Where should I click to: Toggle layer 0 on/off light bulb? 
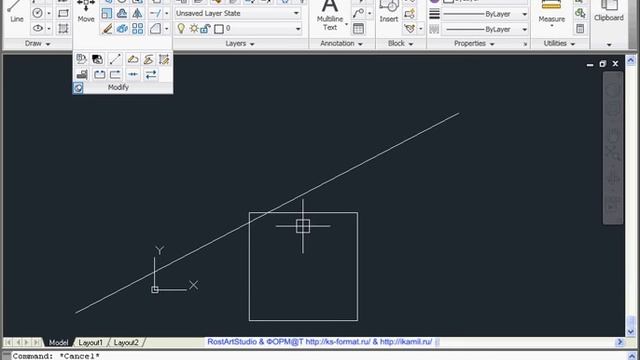click(181, 29)
